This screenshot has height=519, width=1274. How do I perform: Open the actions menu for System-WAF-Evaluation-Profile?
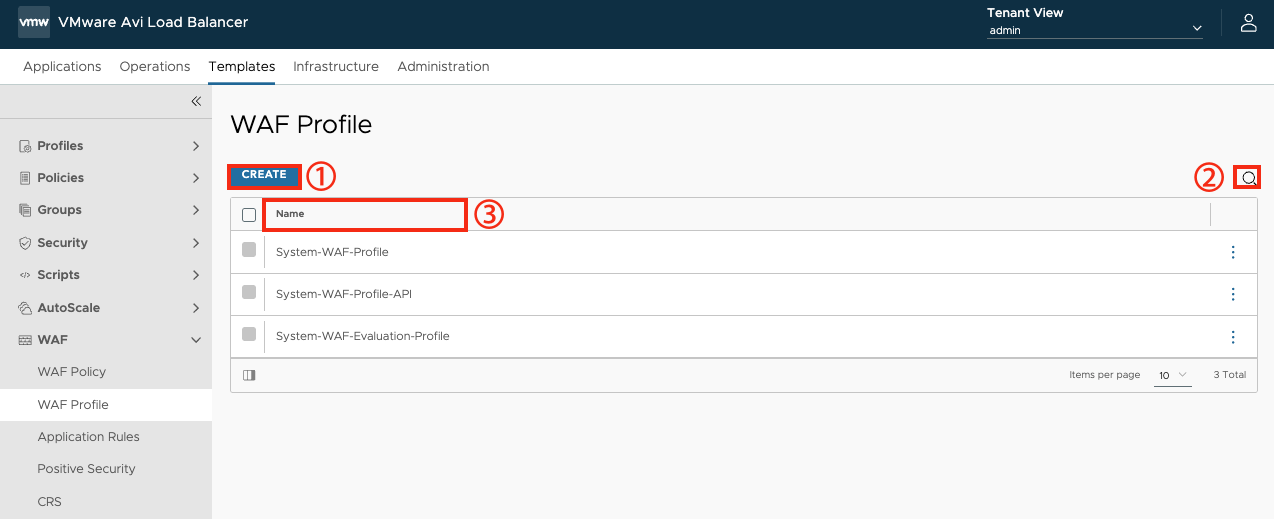coord(1233,337)
